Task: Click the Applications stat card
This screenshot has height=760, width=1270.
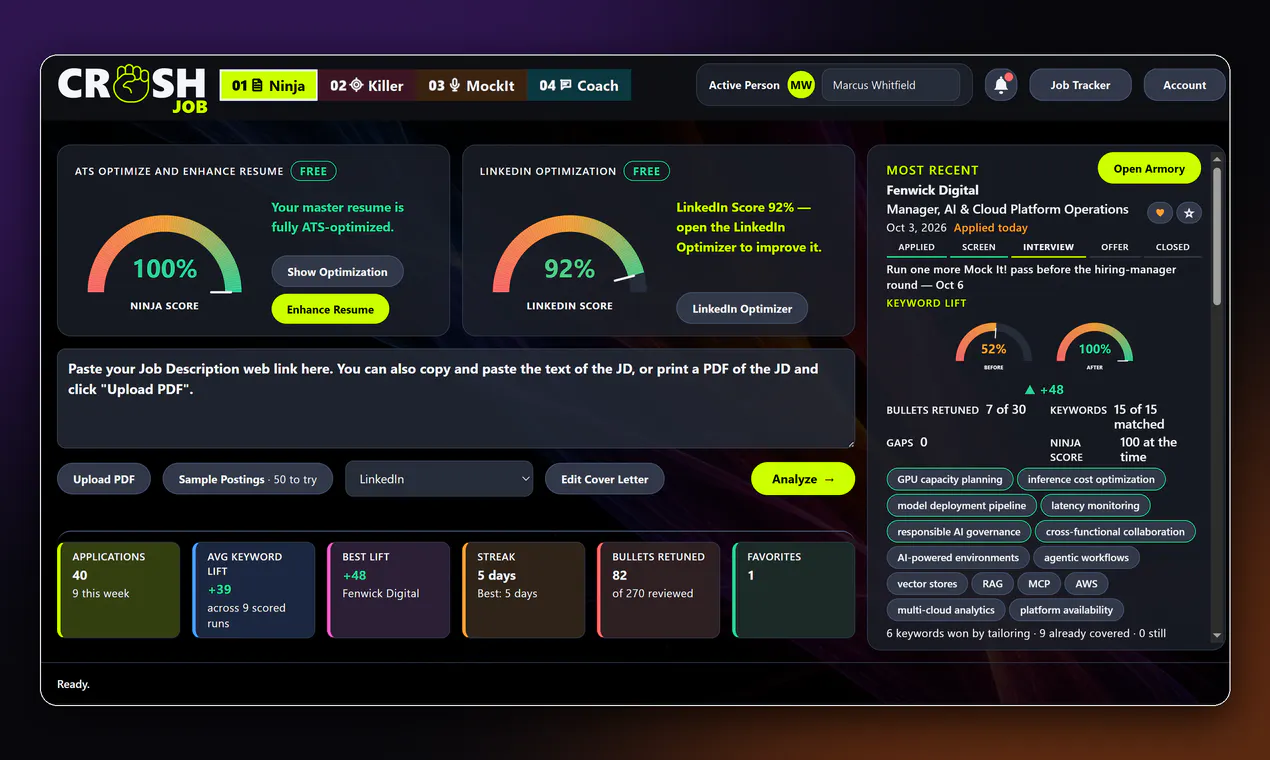Action: pyautogui.click(x=119, y=590)
